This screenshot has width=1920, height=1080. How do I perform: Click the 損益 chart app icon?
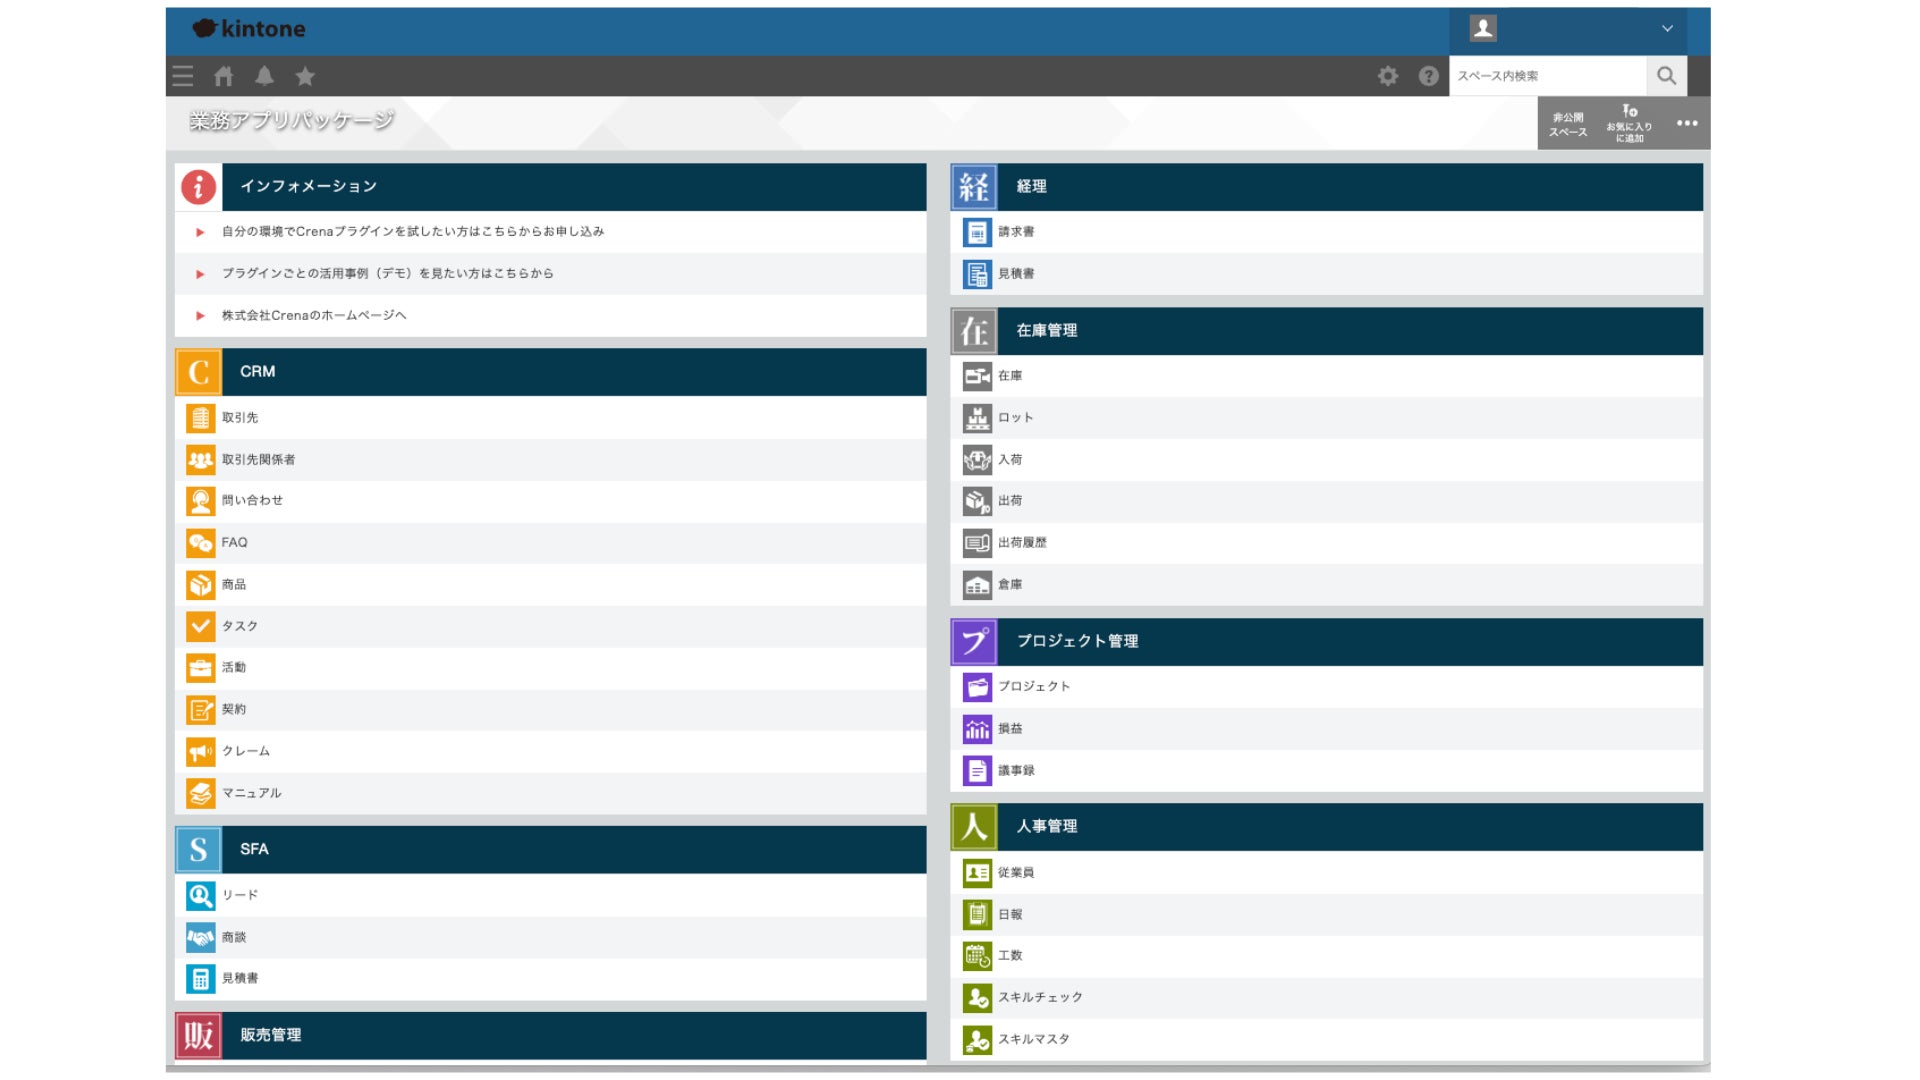click(x=977, y=729)
